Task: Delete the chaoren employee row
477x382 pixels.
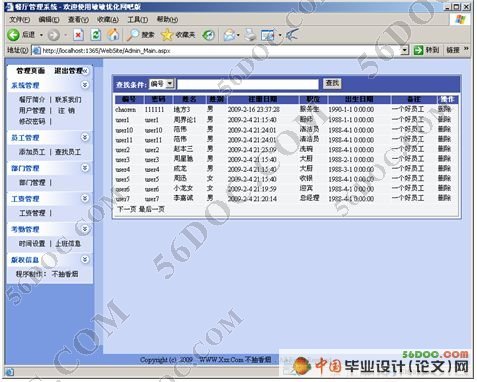Action: pos(444,109)
